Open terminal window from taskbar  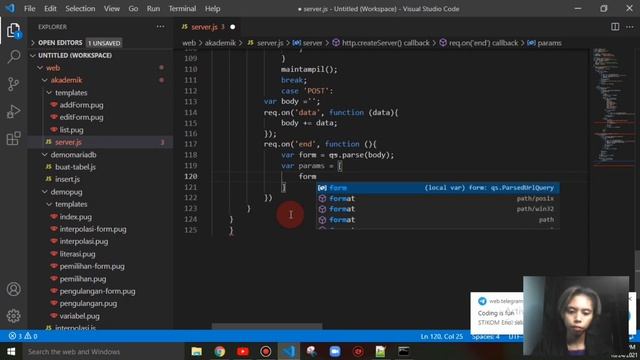point(404,351)
